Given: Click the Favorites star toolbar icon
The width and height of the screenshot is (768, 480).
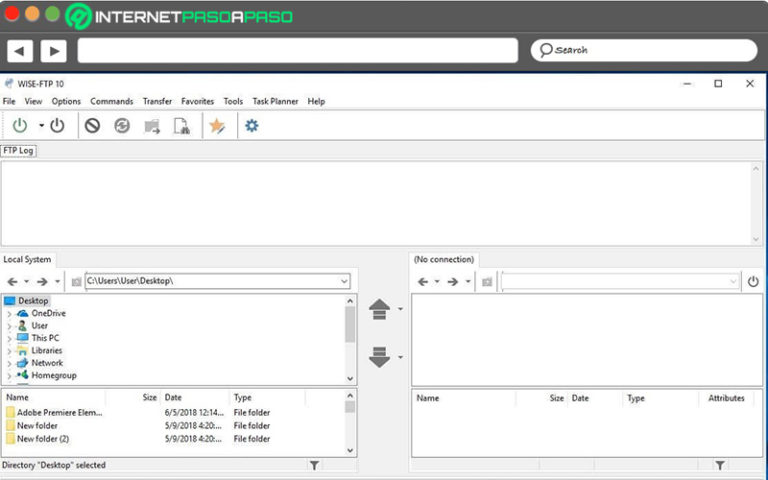Looking at the screenshot, I should pos(216,125).
